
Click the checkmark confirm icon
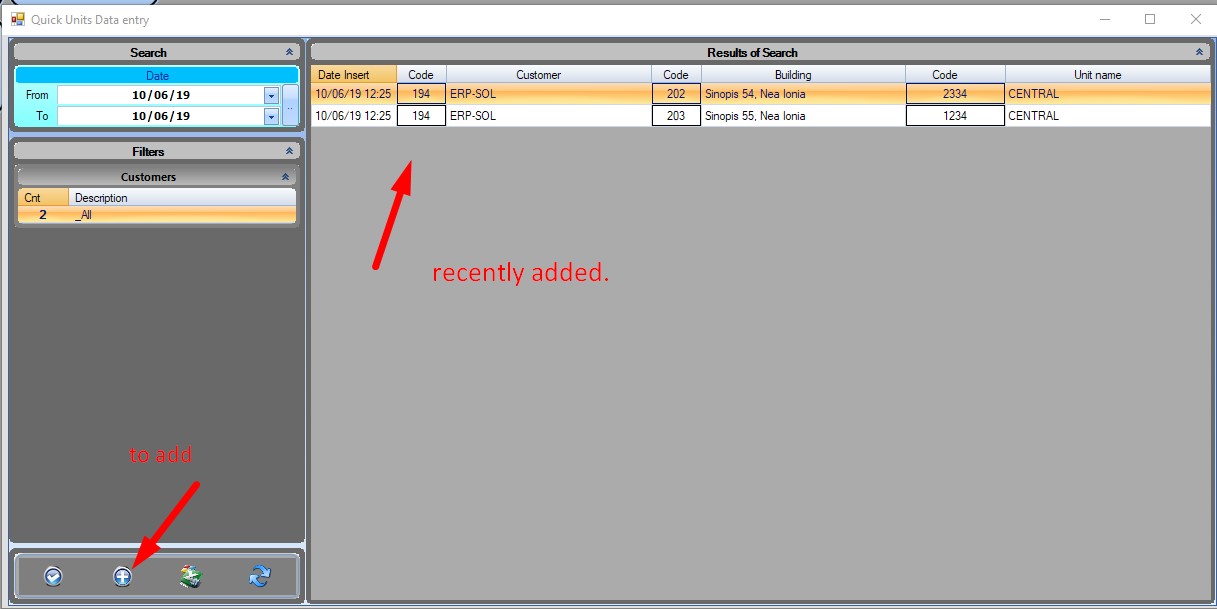(x=53, y=576)
